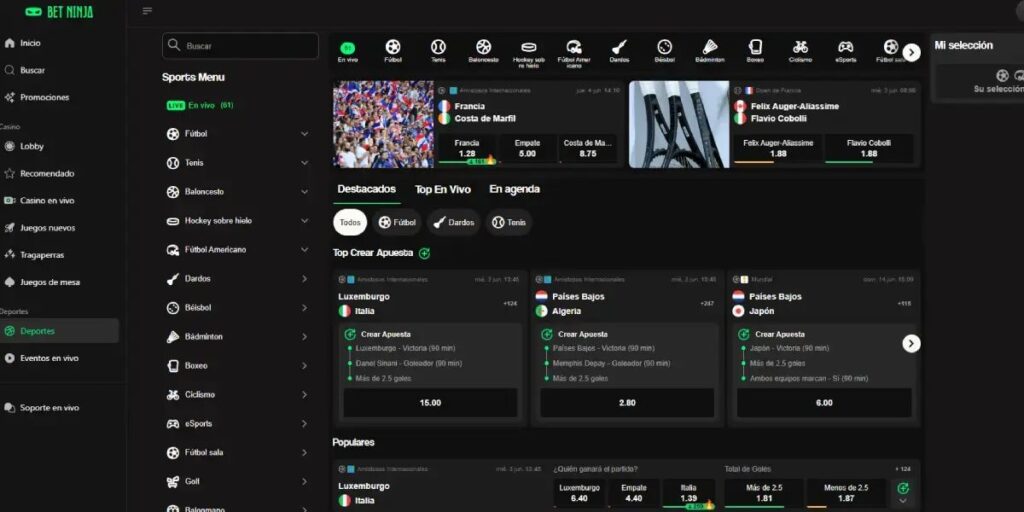This screenshot has height=512, width=1024.
Task: Toggle the hamburger sidebar menu icon
Action: coord(147,11)
